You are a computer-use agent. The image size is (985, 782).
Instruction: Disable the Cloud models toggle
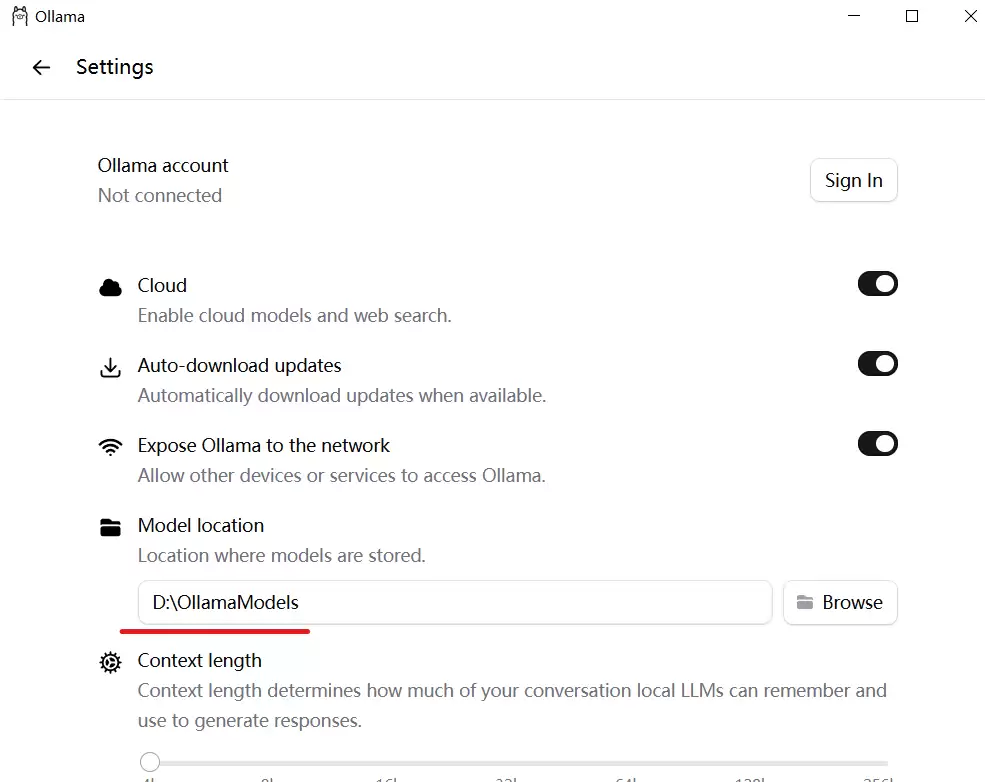point(877,284)
